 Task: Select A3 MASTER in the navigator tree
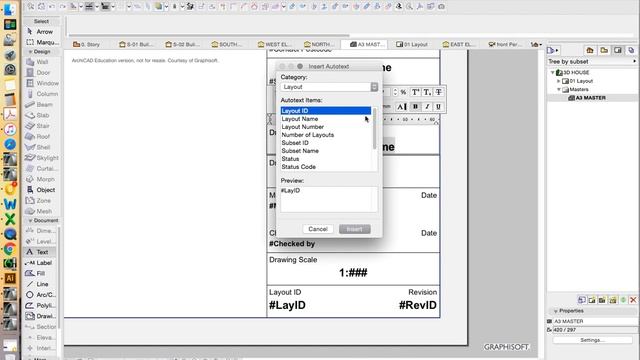591,98
